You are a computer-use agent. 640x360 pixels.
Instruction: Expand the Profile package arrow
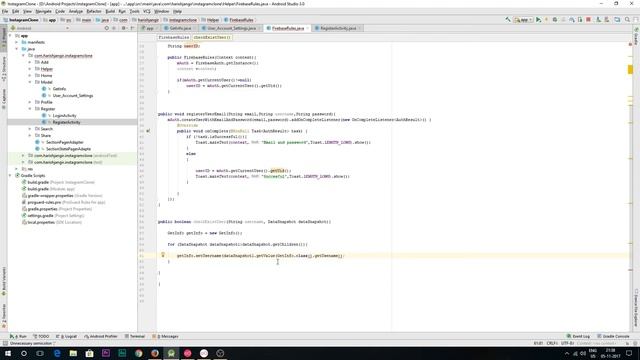(30, 102)
